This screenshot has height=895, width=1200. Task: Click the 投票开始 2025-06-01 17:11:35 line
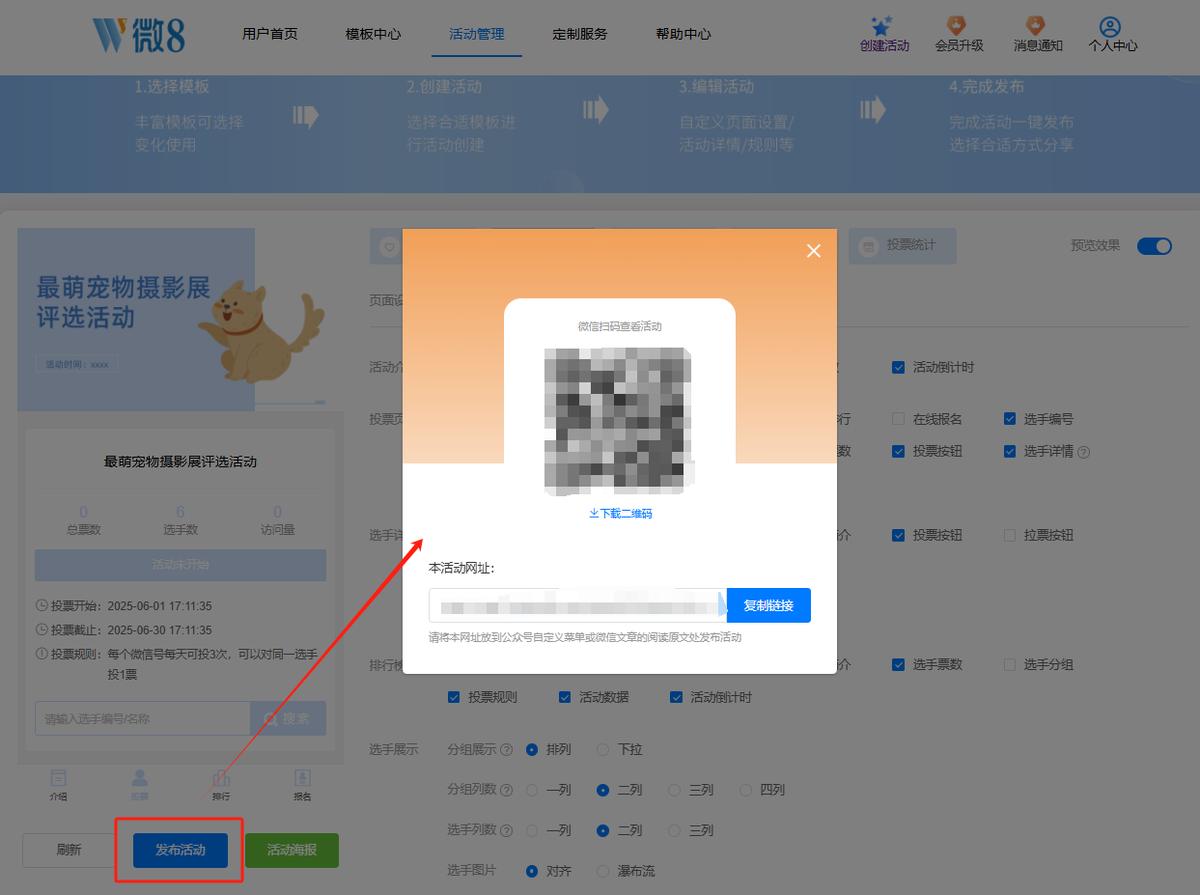[124, 606]
